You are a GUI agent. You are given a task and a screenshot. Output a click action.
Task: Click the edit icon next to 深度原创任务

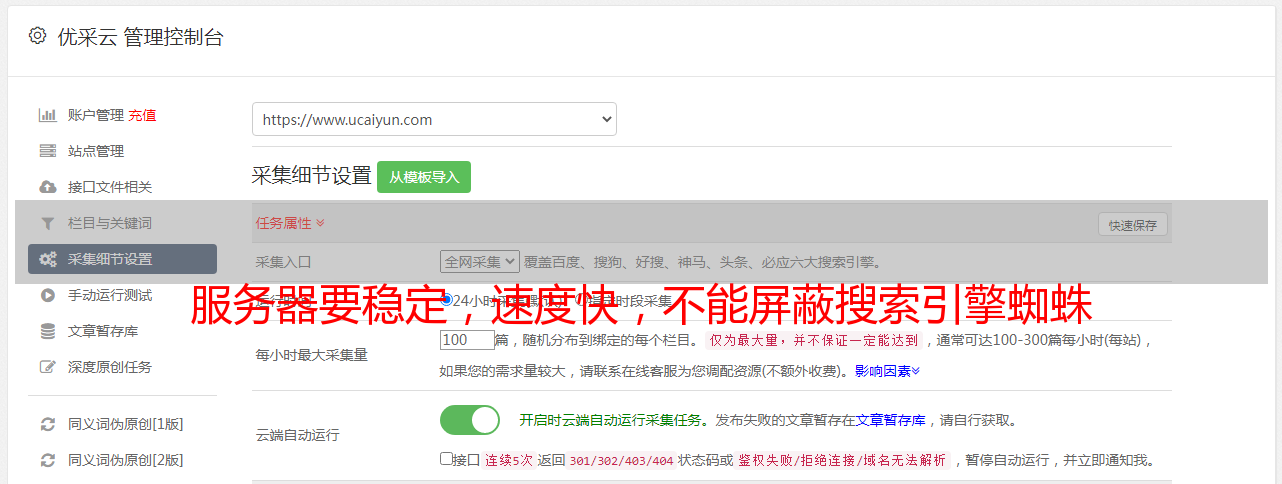pos(47,367)
